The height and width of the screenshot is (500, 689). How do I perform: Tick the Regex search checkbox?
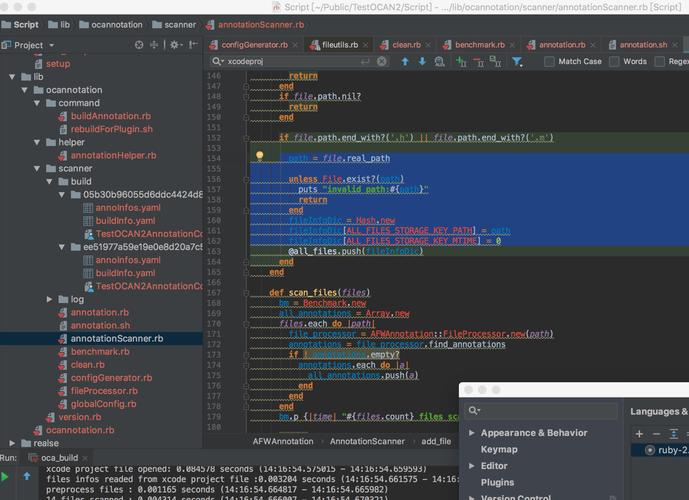659,62
